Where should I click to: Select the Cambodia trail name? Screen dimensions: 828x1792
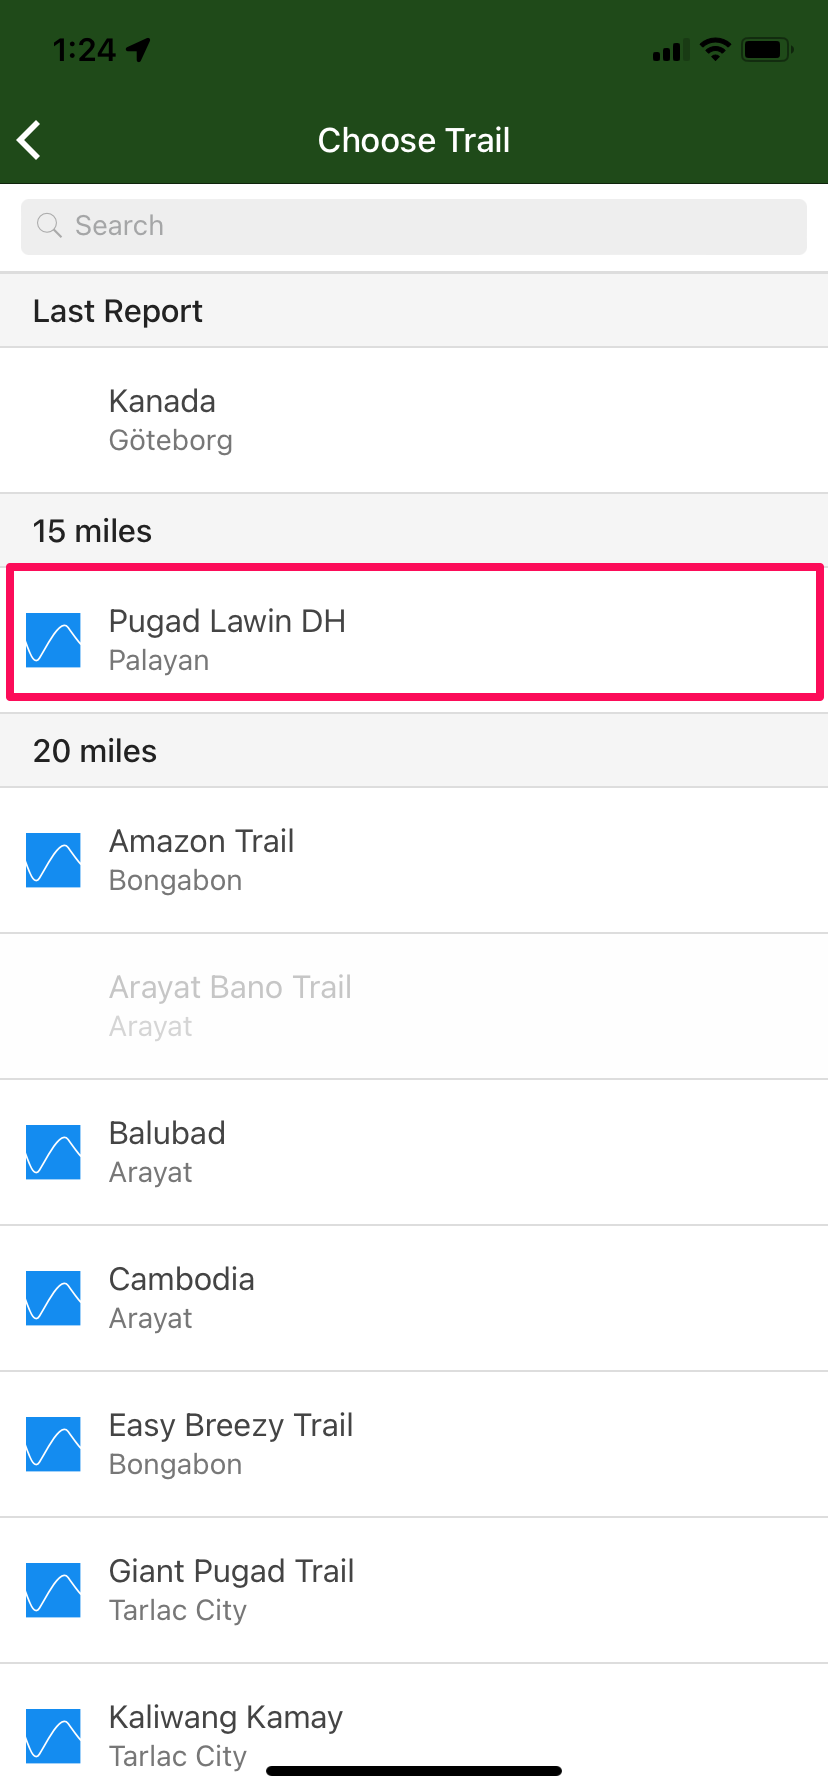tap(181, 1279)
